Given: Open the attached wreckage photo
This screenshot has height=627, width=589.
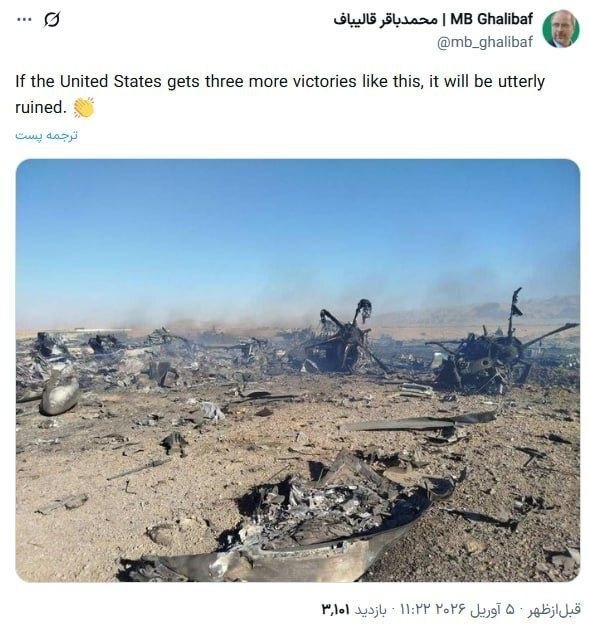Looking at the screenshot, I should click(298, 370).
